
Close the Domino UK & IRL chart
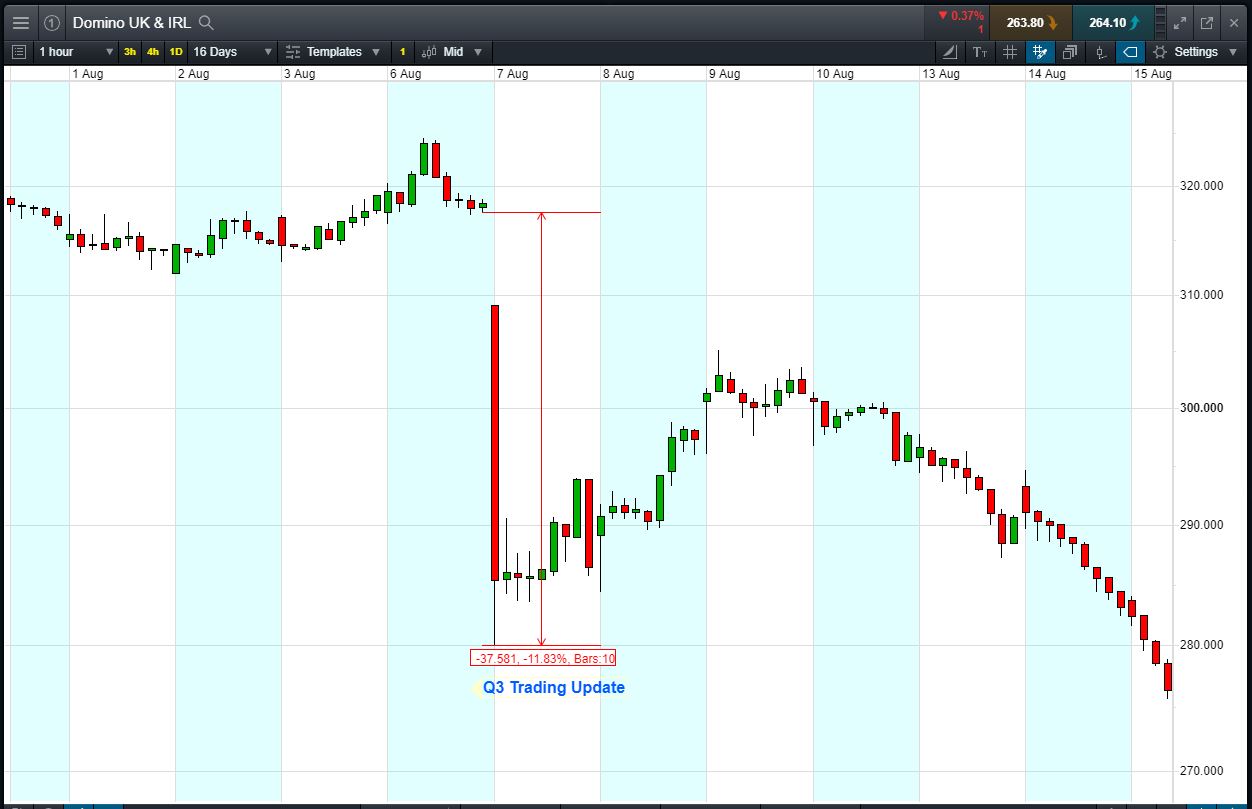coord(1234,22)
